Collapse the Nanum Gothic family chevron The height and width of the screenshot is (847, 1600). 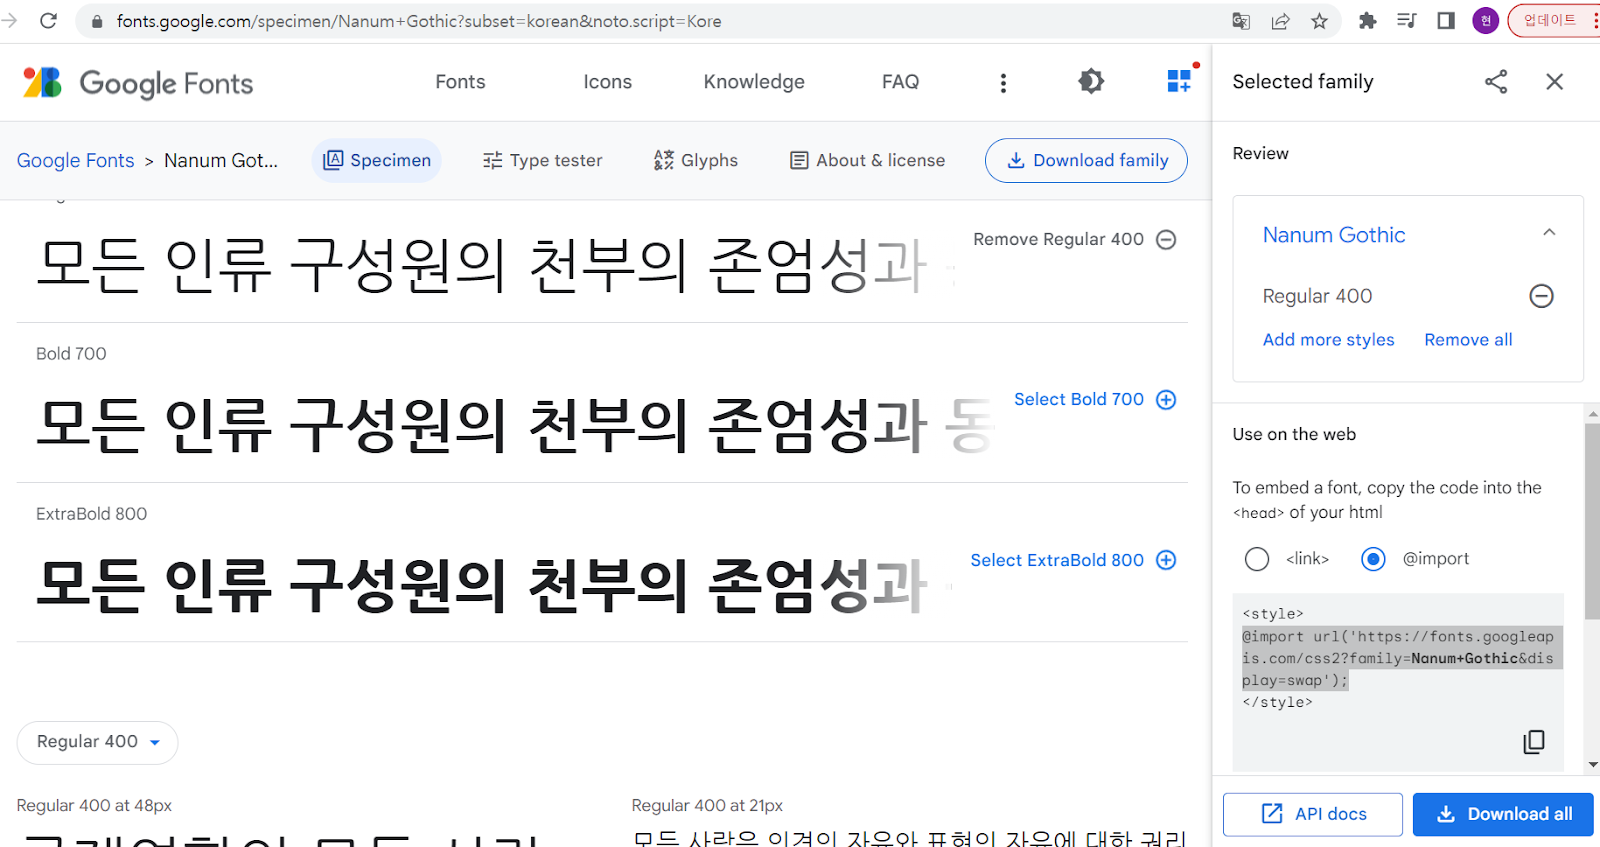[1549, 233]
